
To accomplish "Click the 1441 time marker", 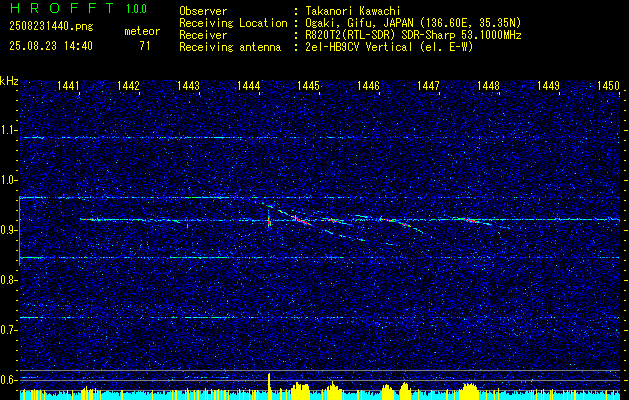I will (68, 85).
